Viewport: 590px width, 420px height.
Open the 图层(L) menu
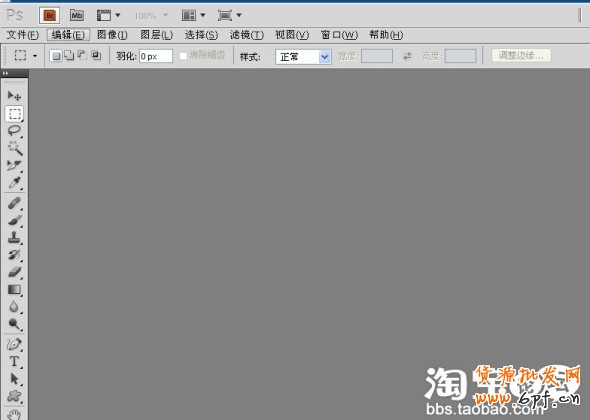[x=157, y=35]
